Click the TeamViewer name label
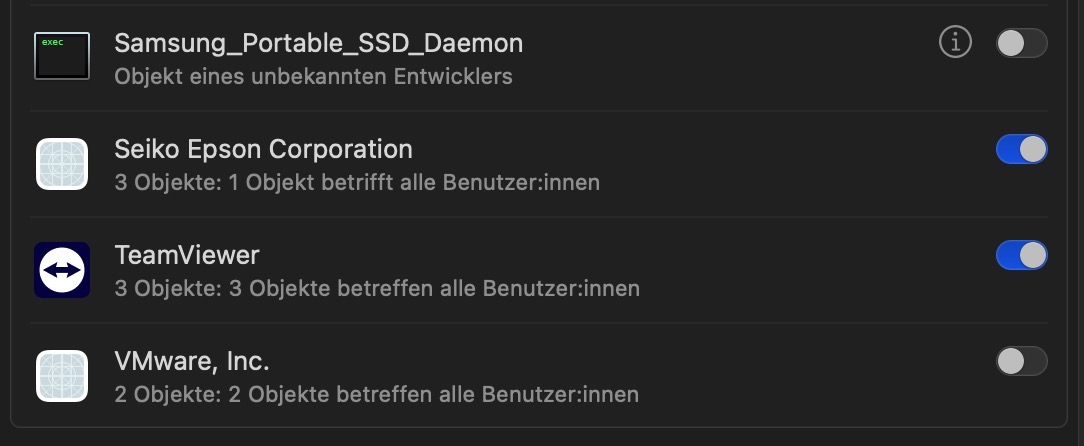The image size is (1084, 446). click(187, 255)
